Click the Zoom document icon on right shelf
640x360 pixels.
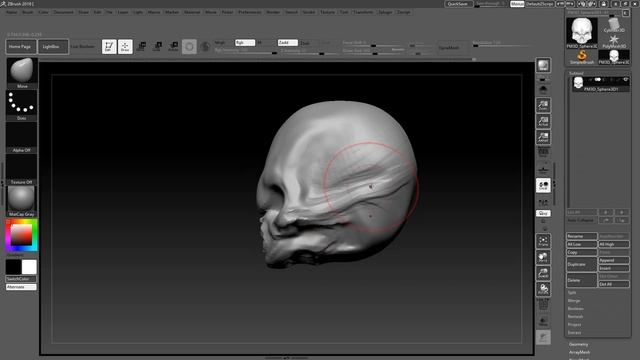[x=543, y=105]
